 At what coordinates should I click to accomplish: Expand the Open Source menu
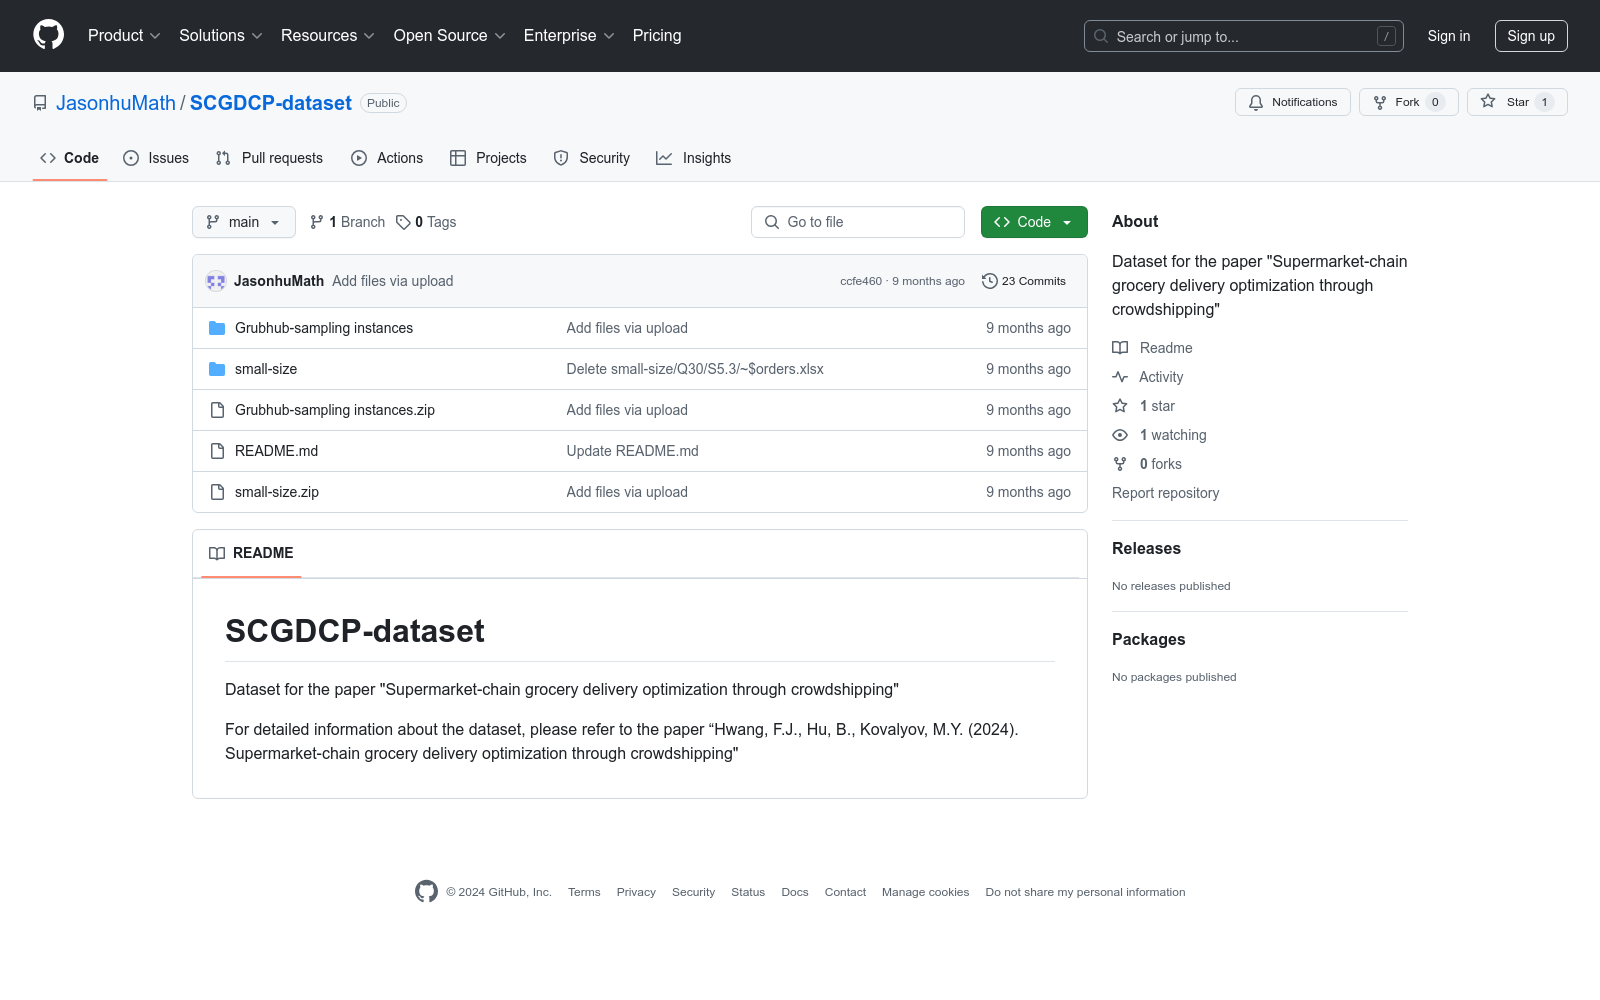point(450,36)
